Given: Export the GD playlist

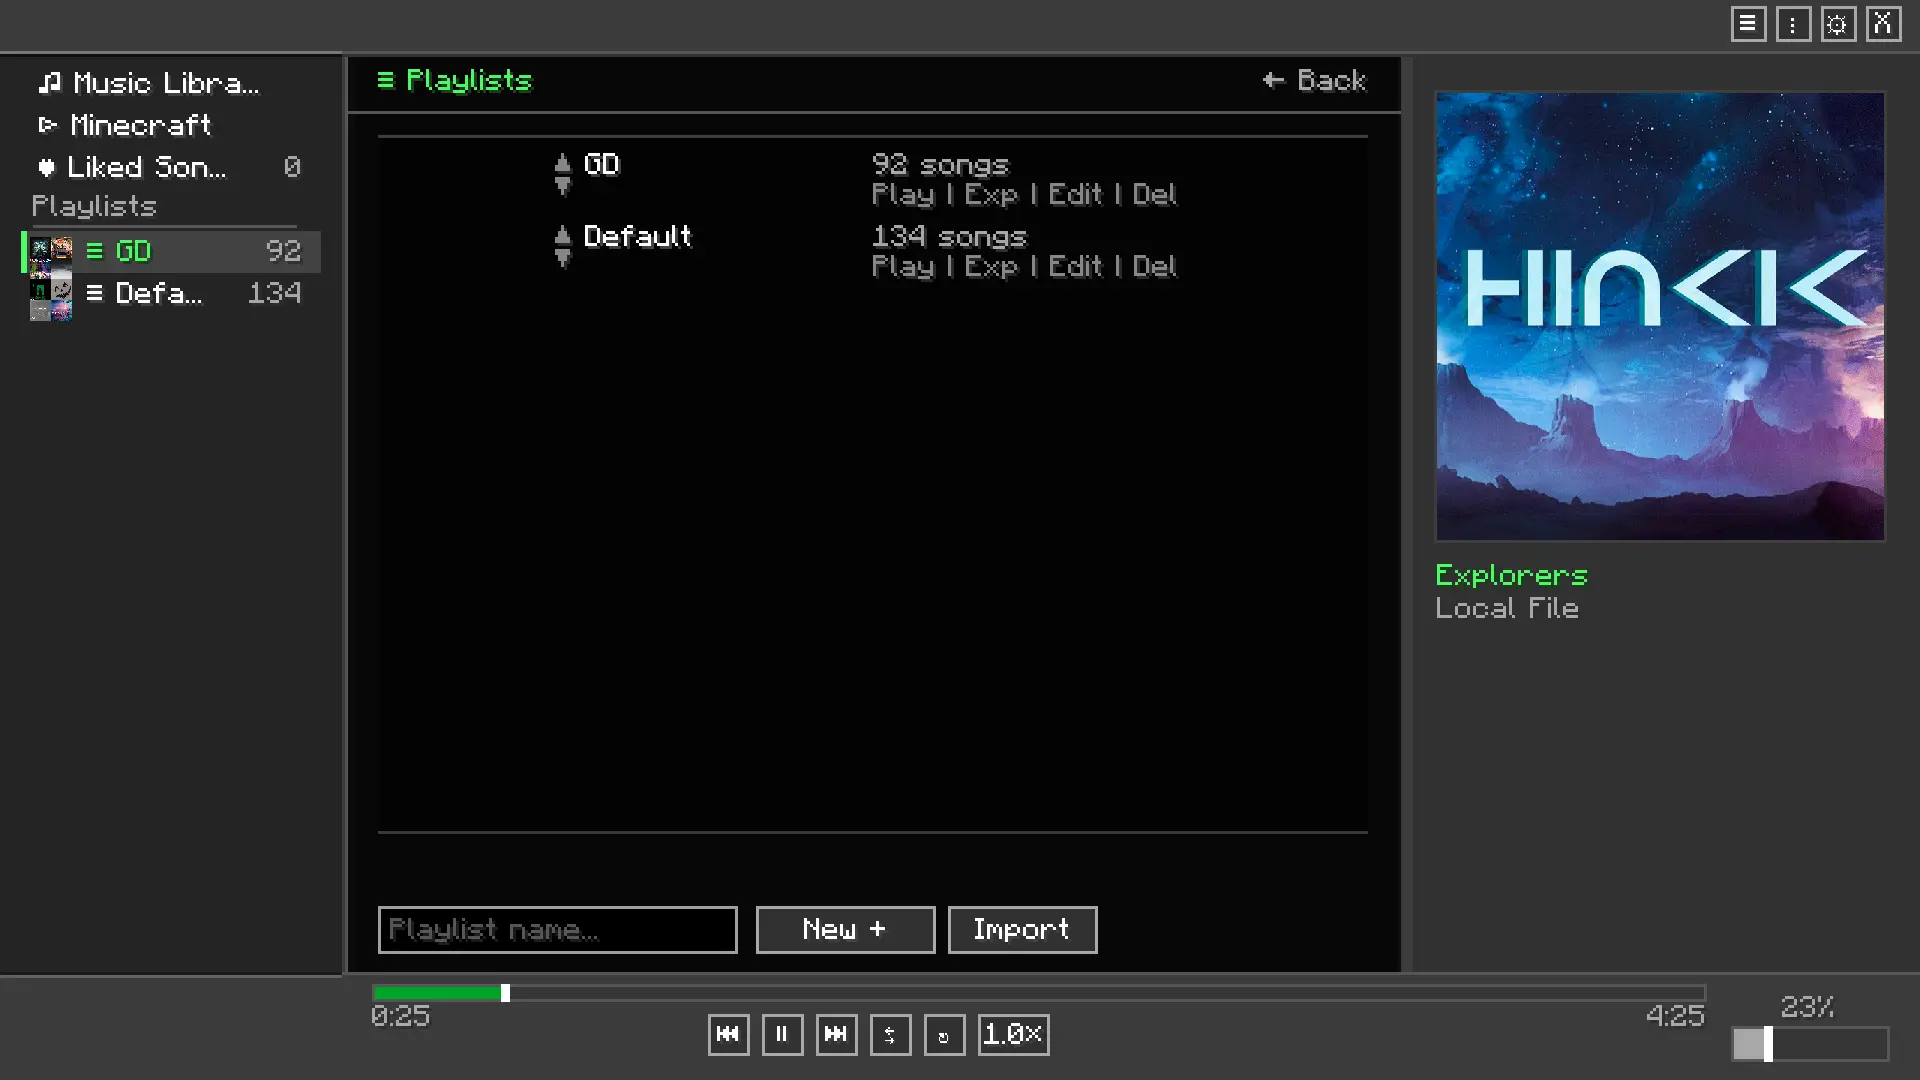Looking at the screenshot, I should point(991,194).
